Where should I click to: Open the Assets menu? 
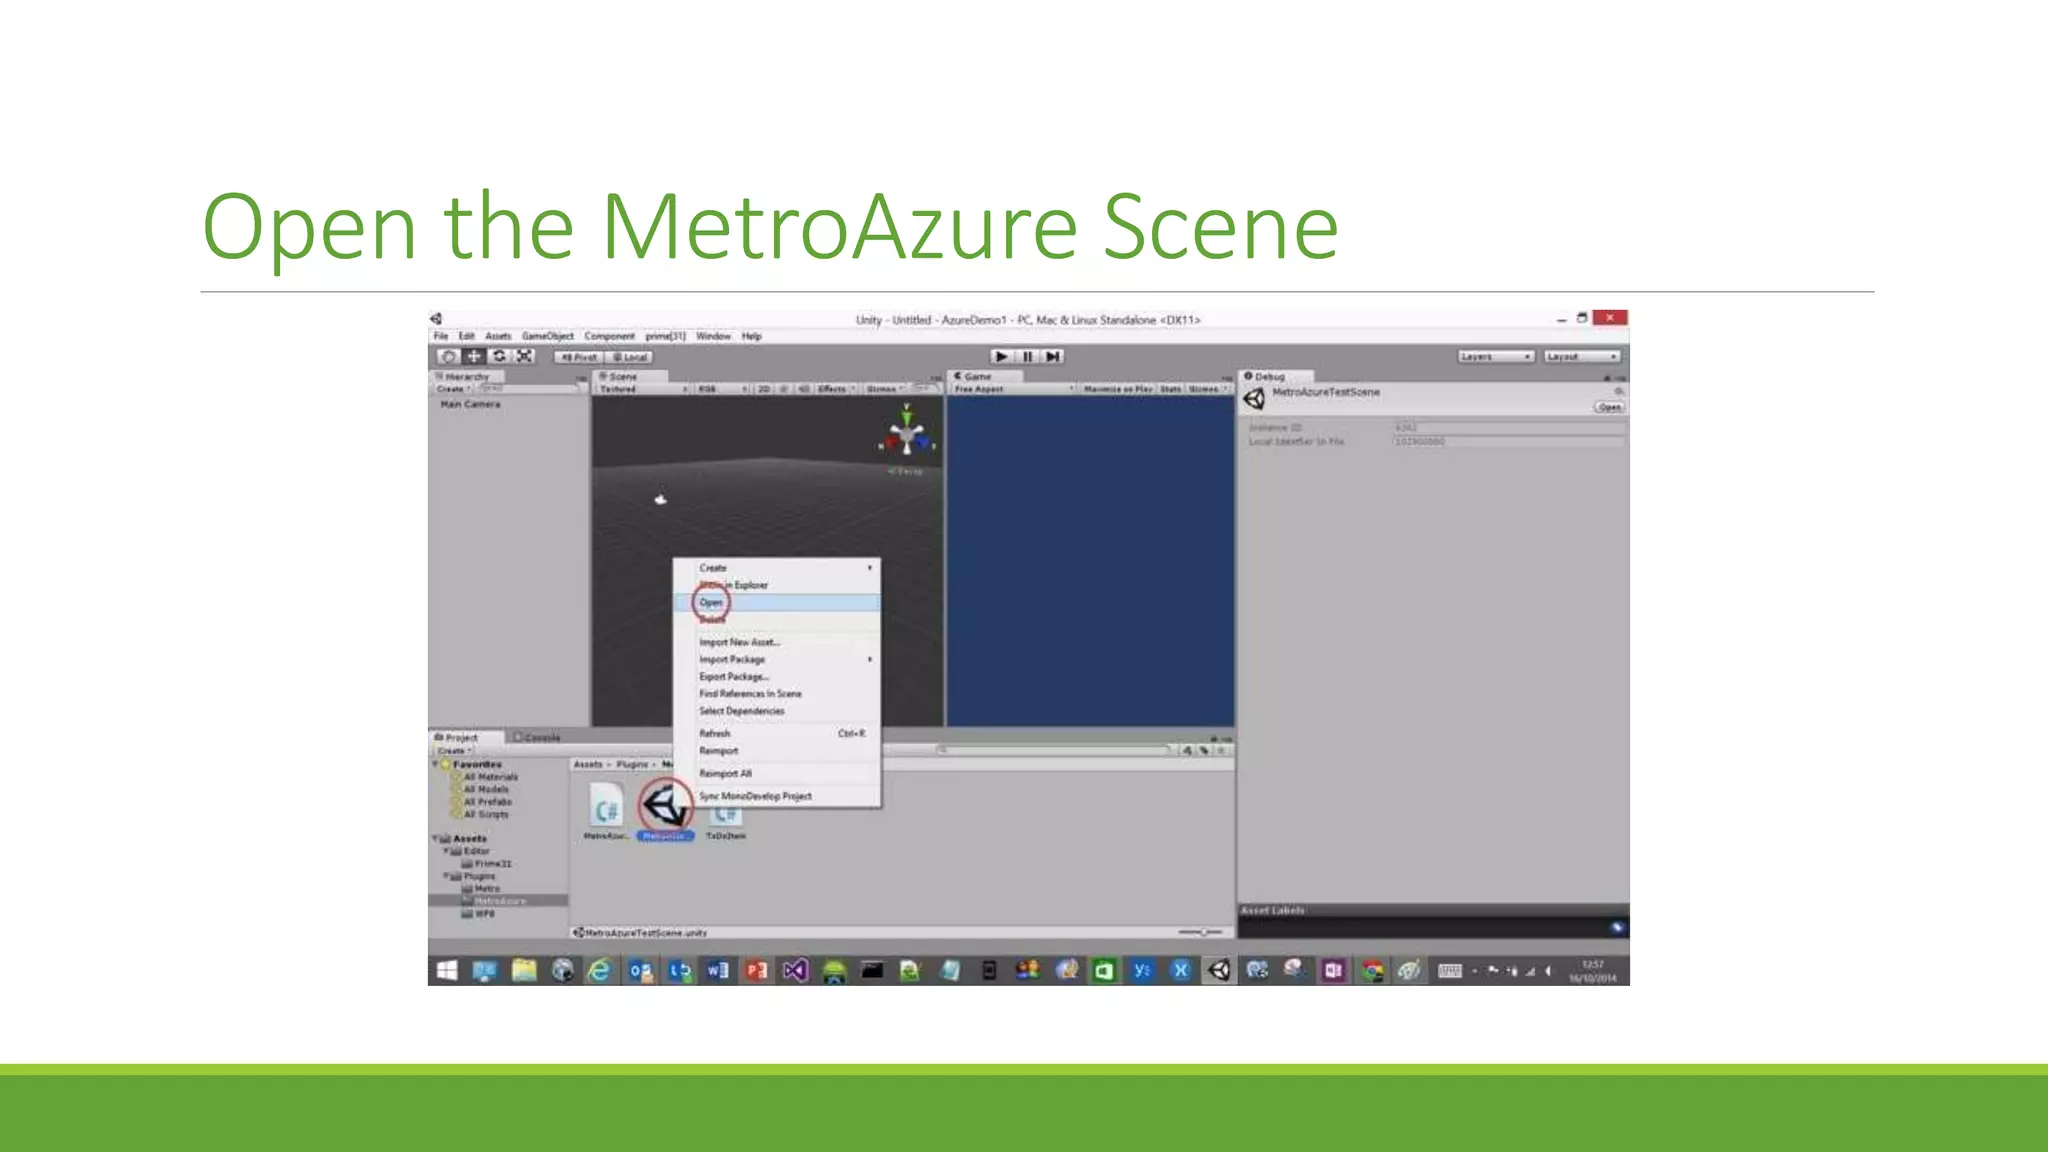point(498,336)
